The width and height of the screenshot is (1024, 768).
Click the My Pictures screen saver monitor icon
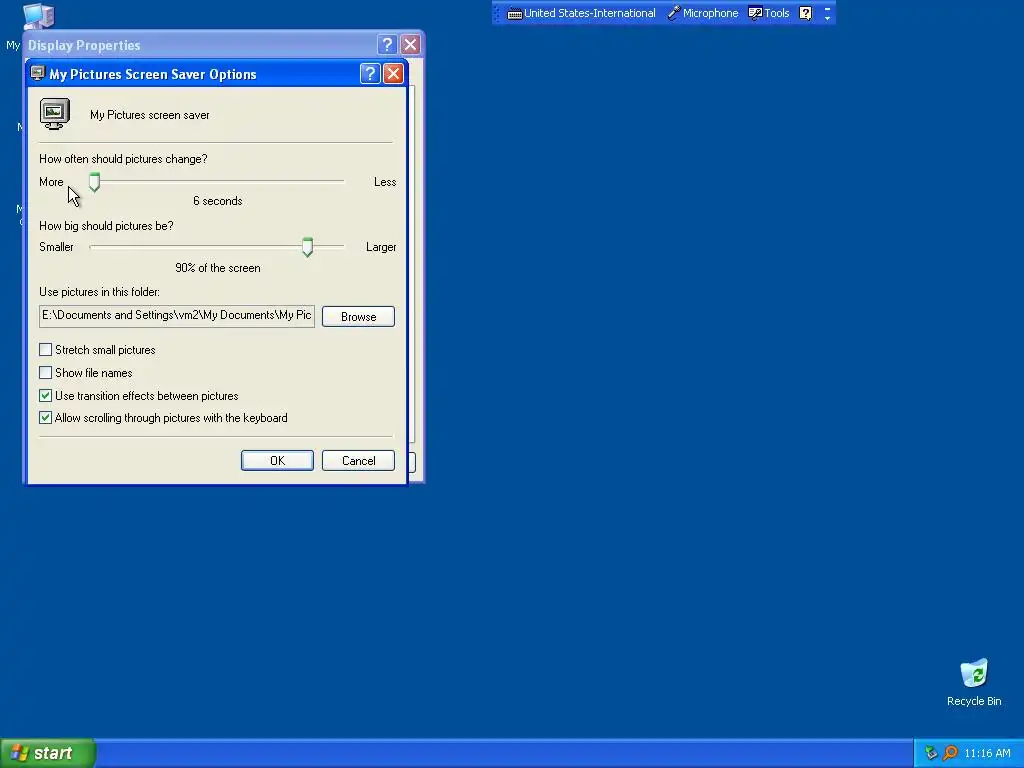[x=55, y=114]
